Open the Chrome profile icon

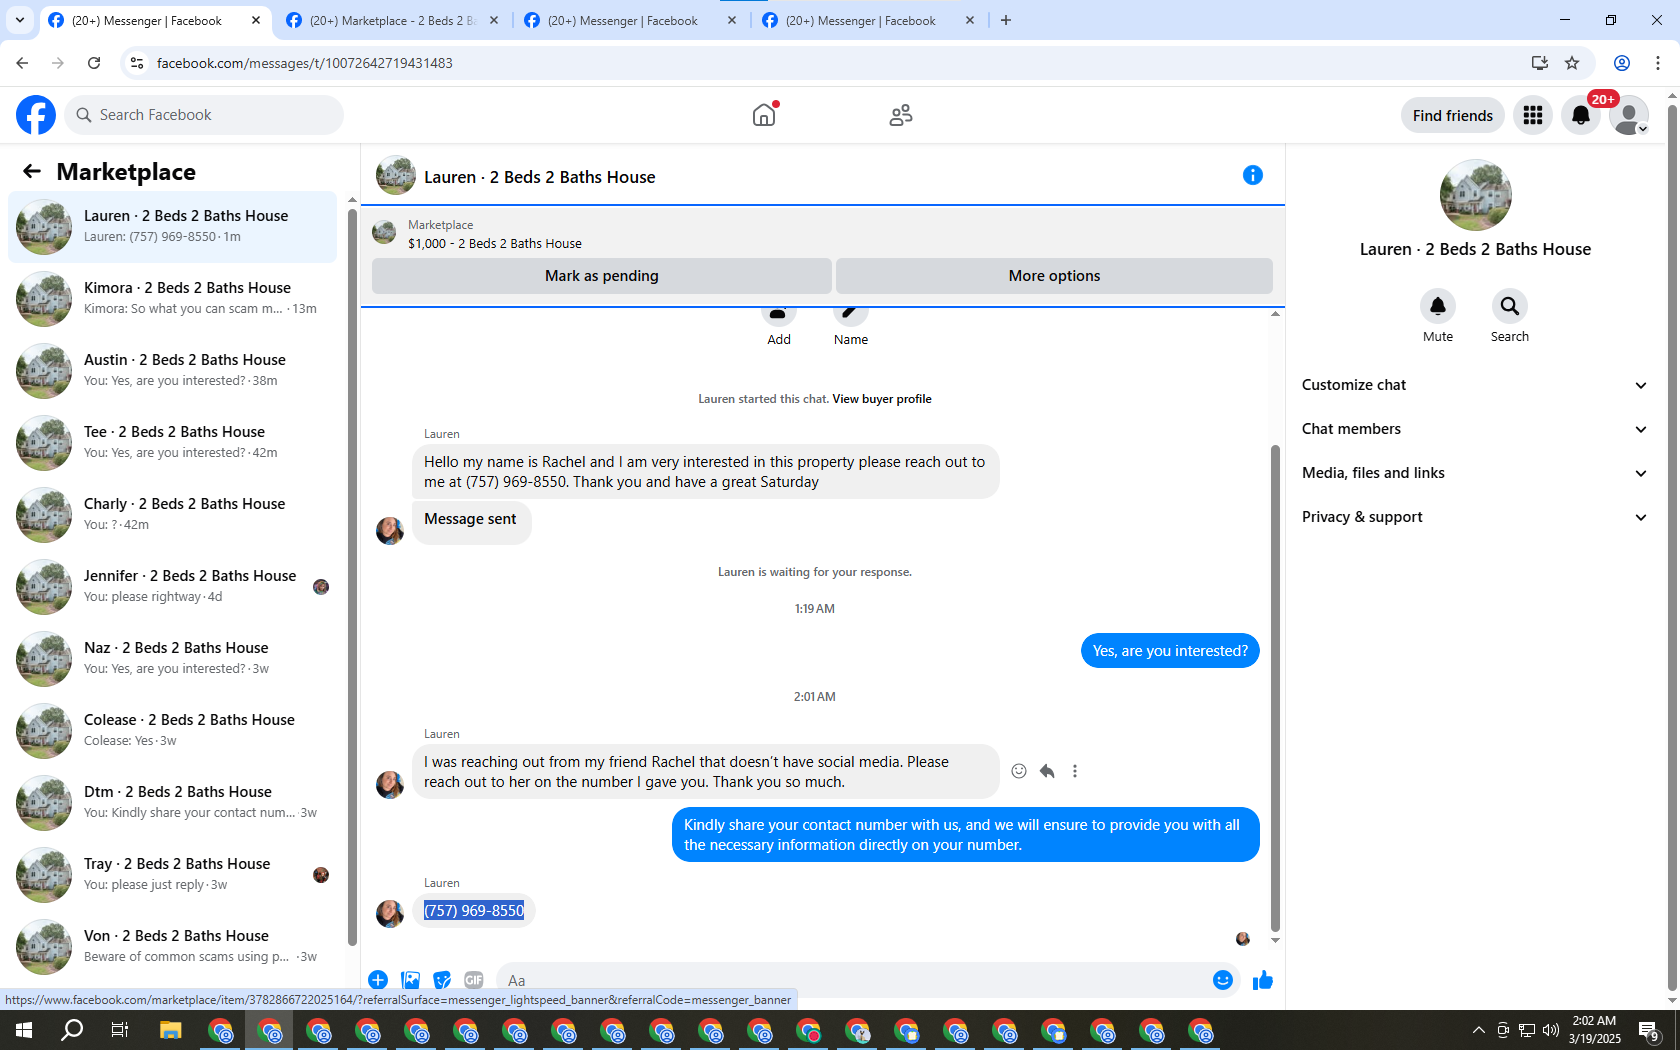tap(1622, 63)
